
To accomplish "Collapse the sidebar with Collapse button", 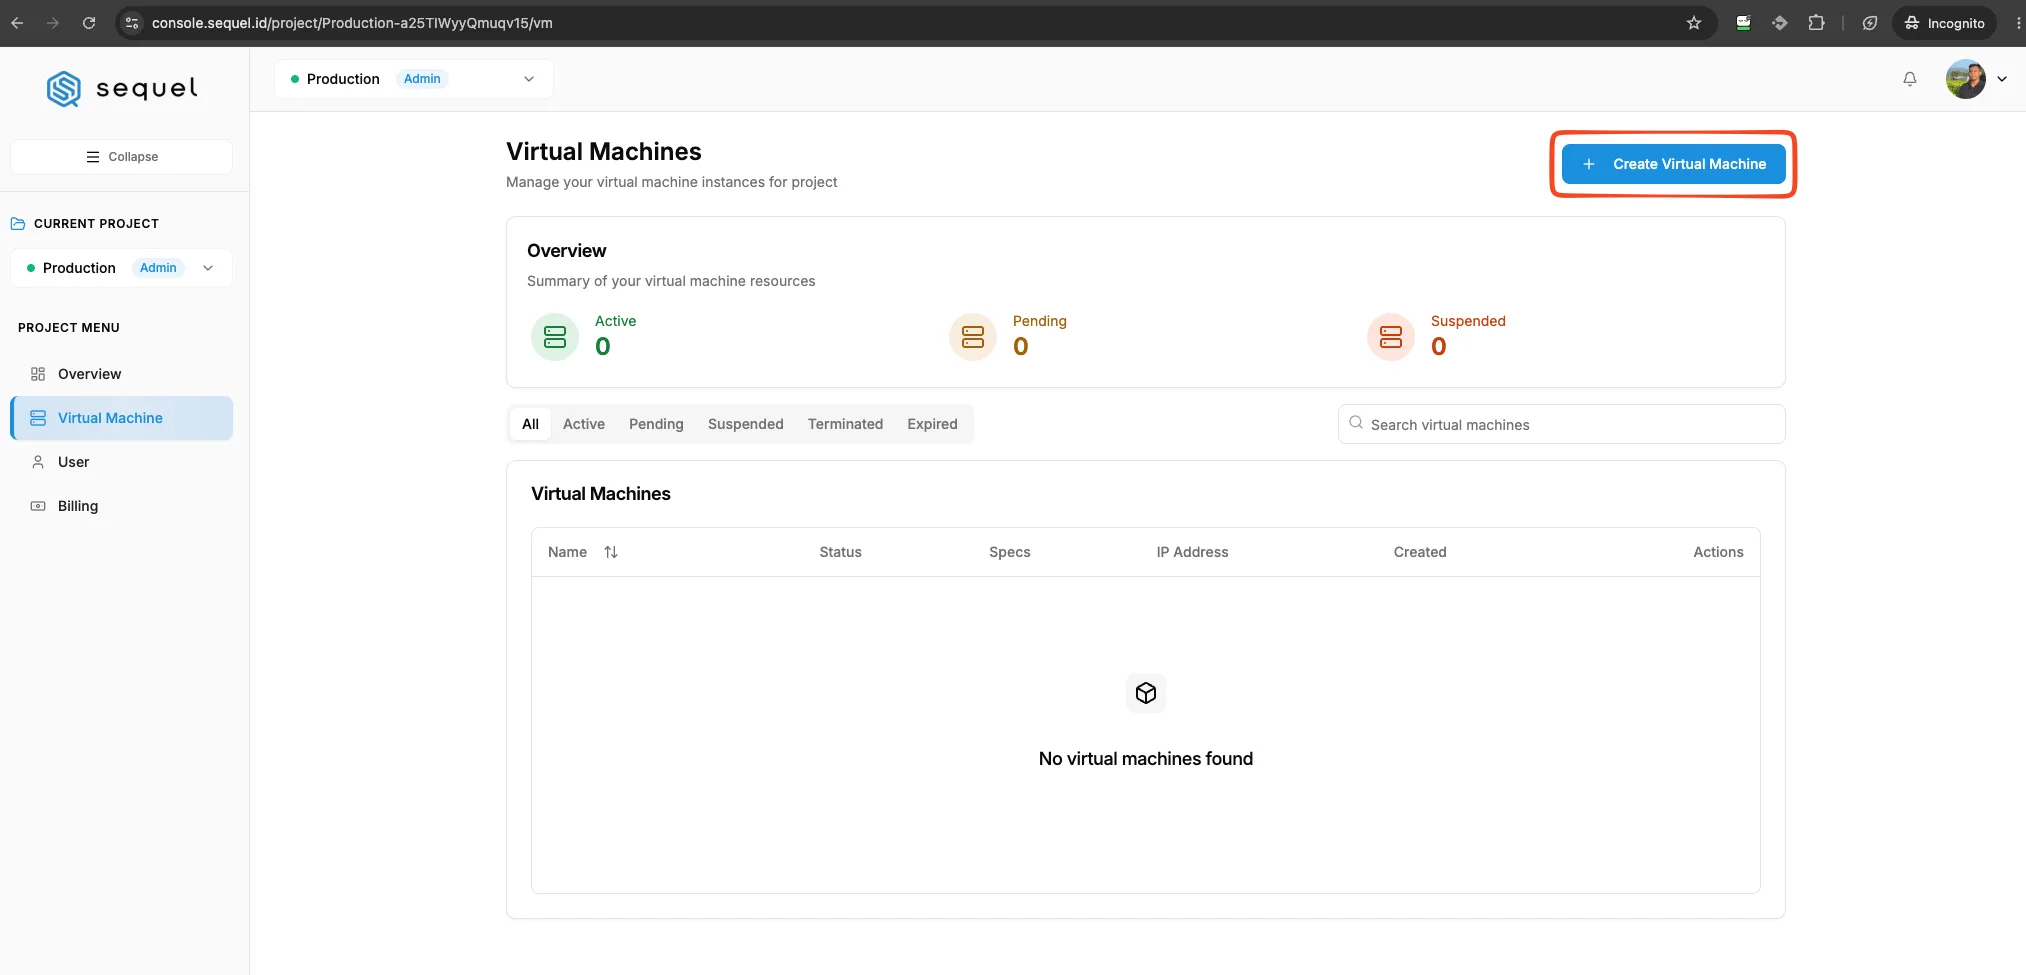I will (x=121, y=157).
